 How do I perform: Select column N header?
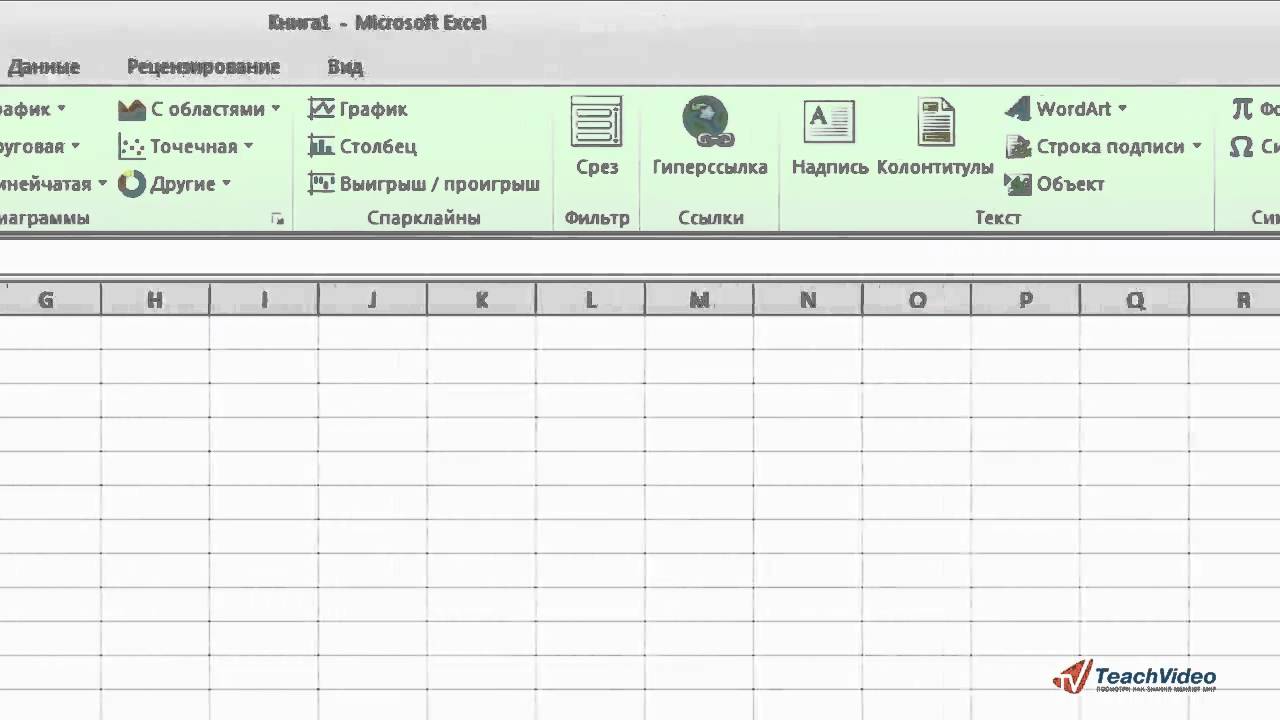pos(808,300)
